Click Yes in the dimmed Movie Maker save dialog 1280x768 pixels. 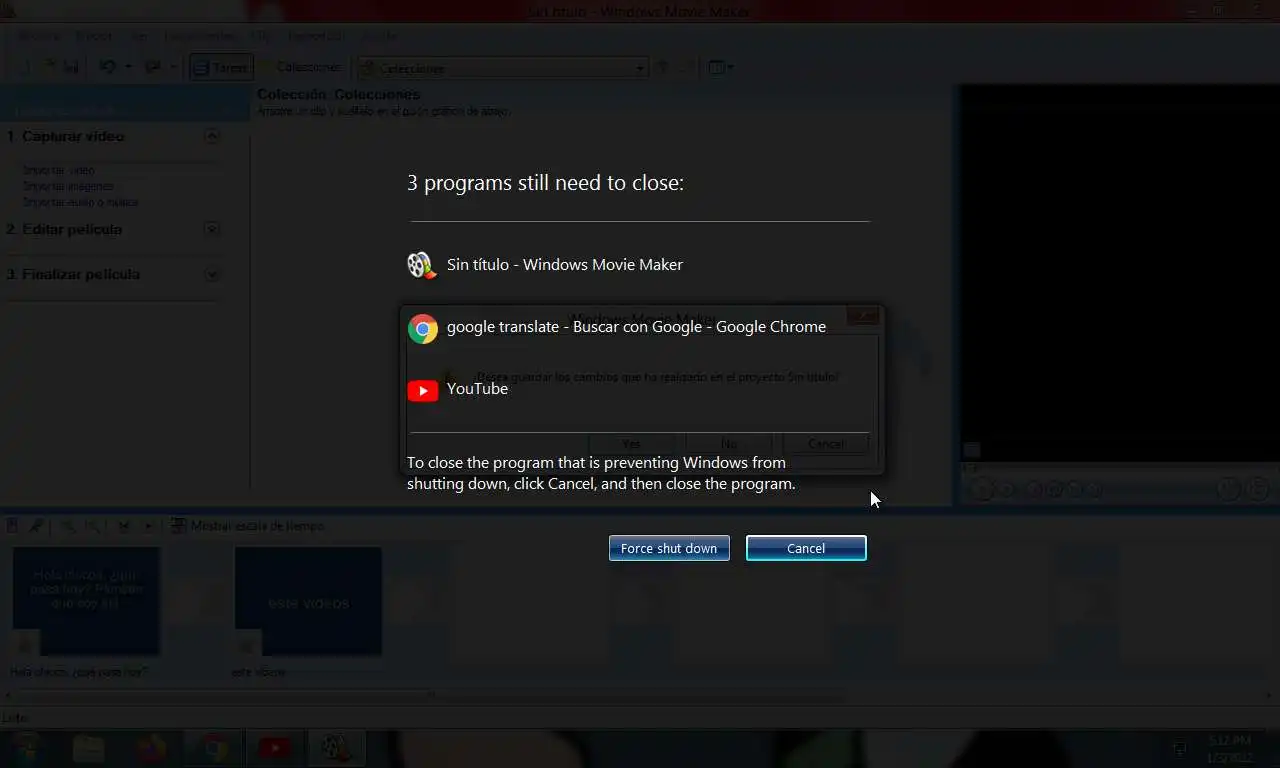tap(631, 443)
